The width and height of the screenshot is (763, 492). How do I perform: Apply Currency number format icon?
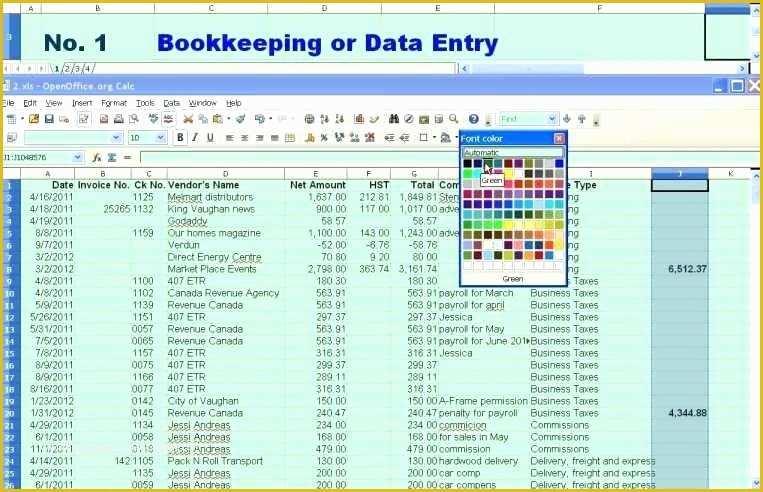309,138
